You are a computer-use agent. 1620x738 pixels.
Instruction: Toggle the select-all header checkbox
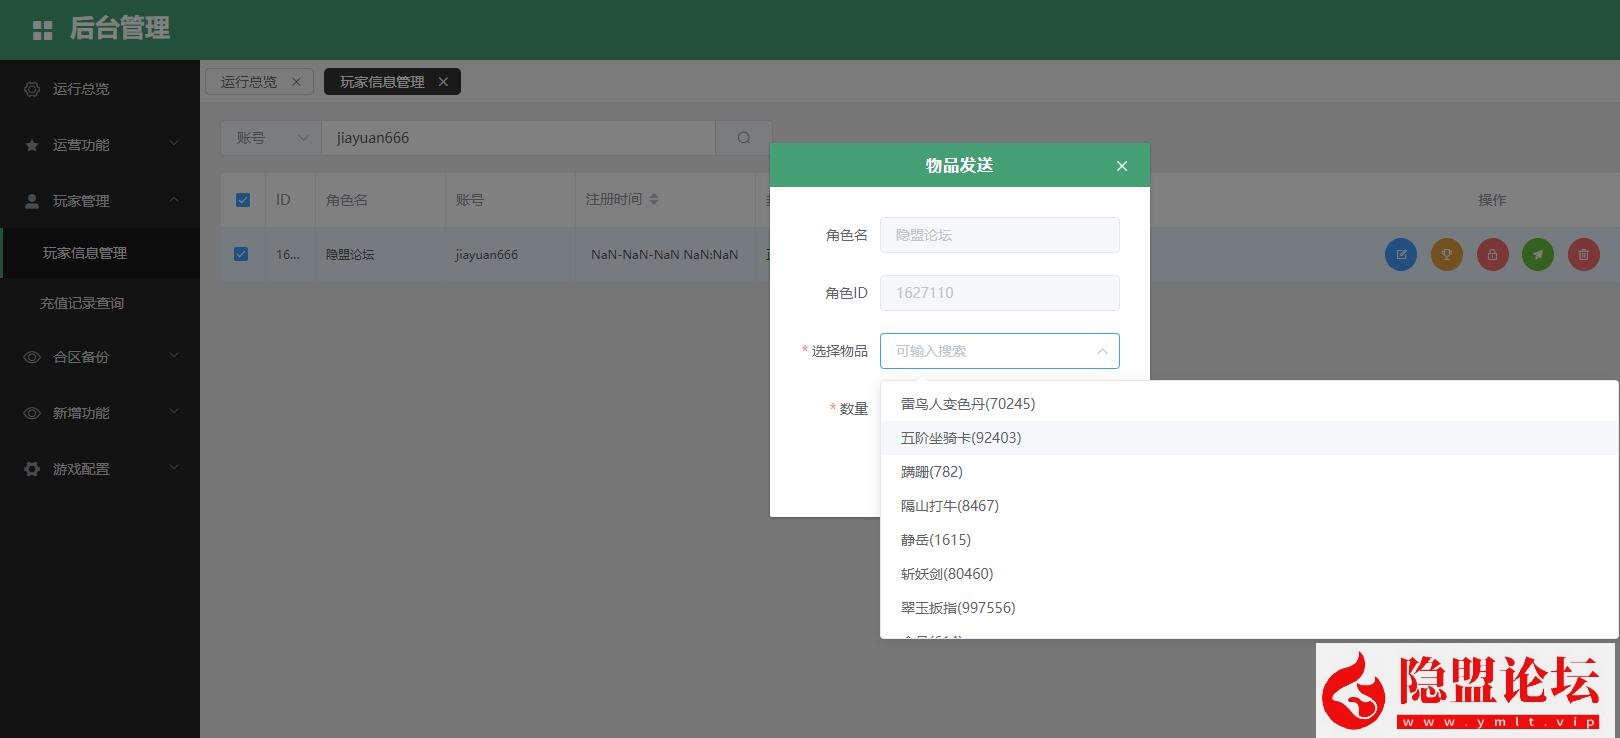point(242,200)
